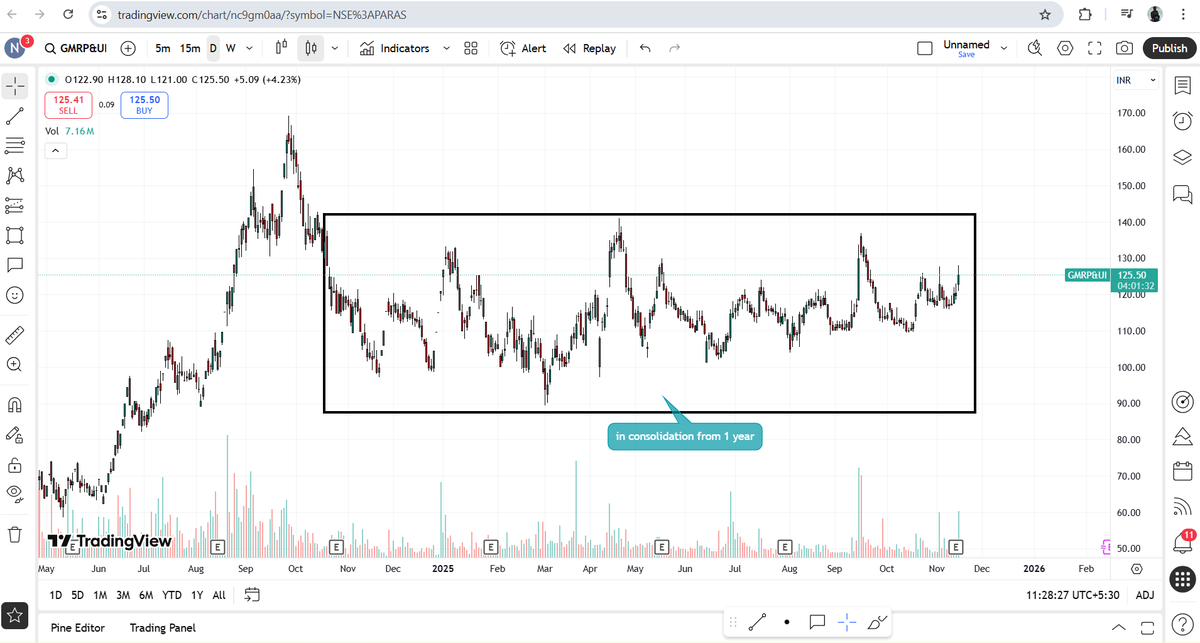Toggle stay in drawing mode
The height and width of the screenshot is (643, 1200).
pyautogui.click(x=15, y=435)
